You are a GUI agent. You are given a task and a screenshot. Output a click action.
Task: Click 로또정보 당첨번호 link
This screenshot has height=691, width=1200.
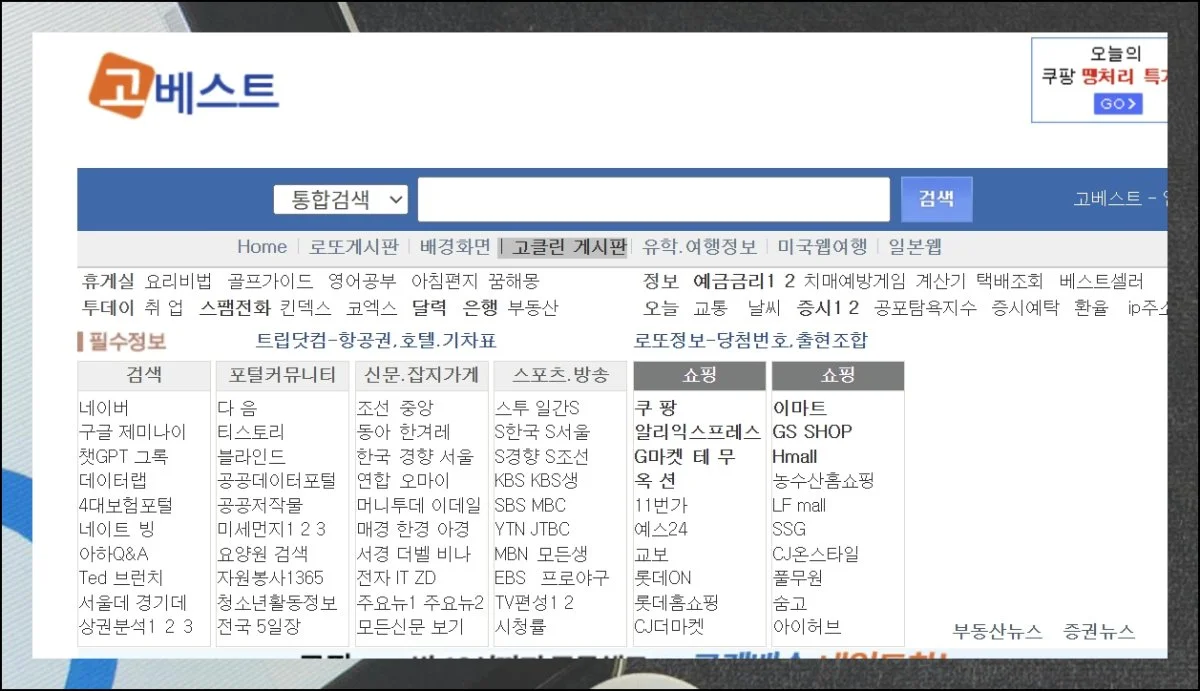coord(751,341)
